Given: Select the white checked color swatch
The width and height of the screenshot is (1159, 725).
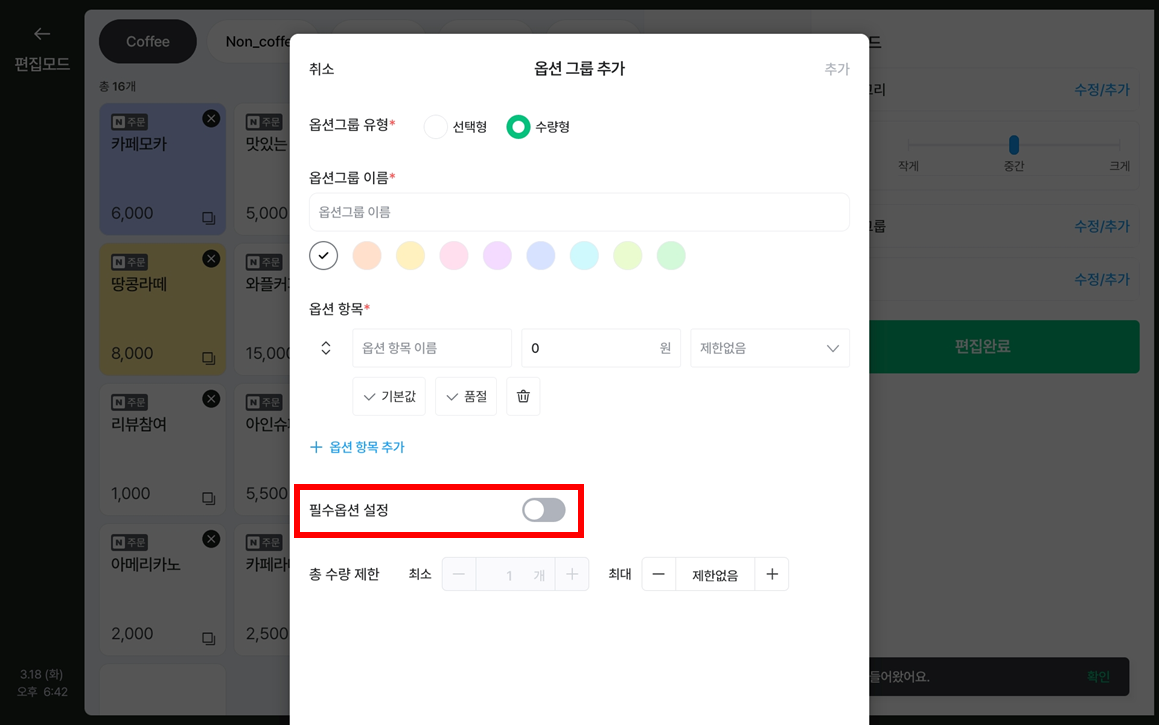Looking at the screenshot, I should [324, 256].
